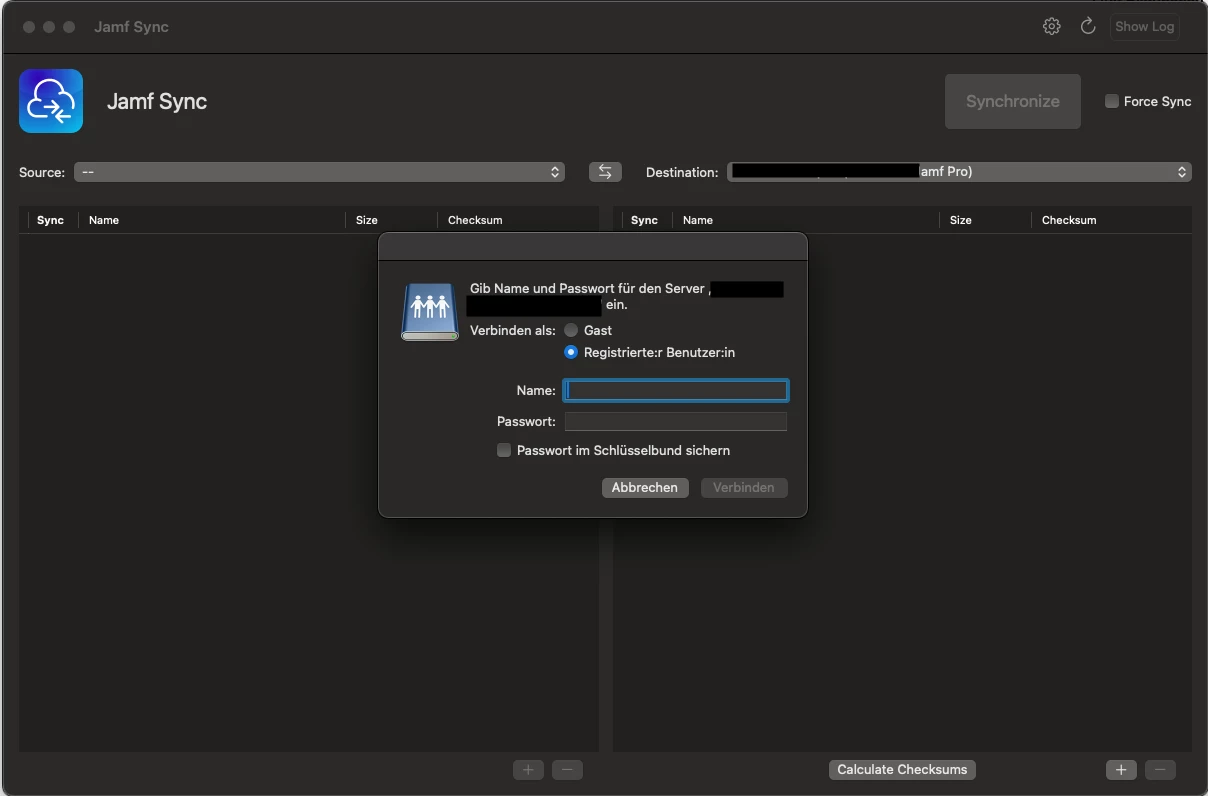Viewport: 1208px width, 796px height.
Task: Select Registrierte:r Benutzer:in radio option
Action: point(571,352)
